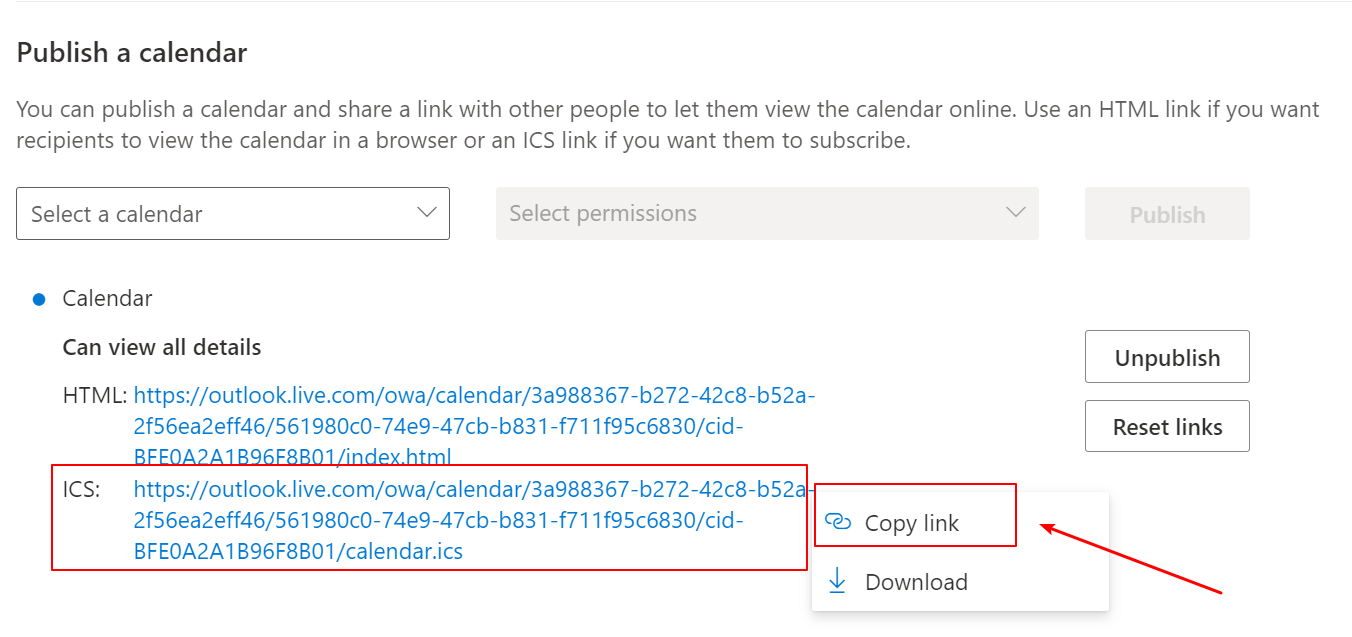
Task: Click the chain icon beside Copy link
Action: [838, 522]
